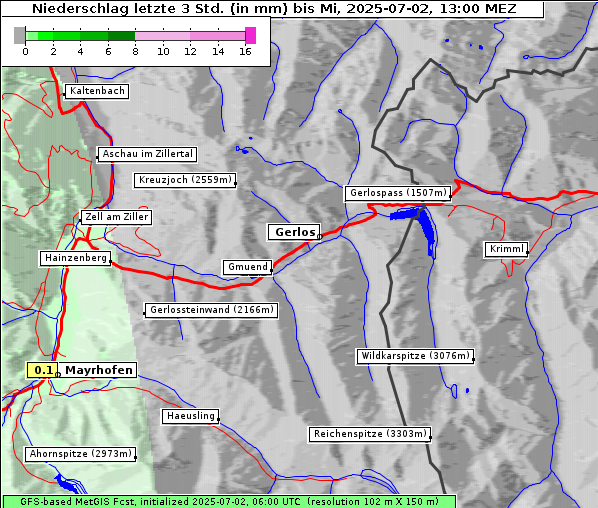Click the green GFS-based MetGIS forecast footer

[x=229, y=502]
